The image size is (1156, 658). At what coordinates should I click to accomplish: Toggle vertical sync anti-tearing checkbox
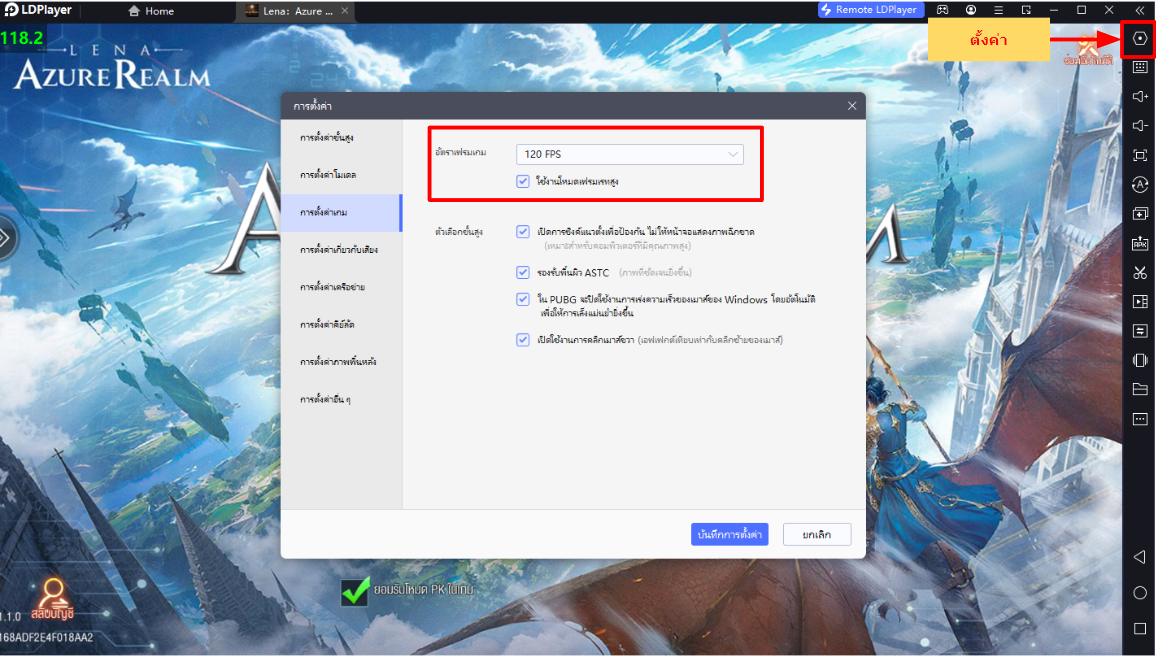click(x=523, y=231)
